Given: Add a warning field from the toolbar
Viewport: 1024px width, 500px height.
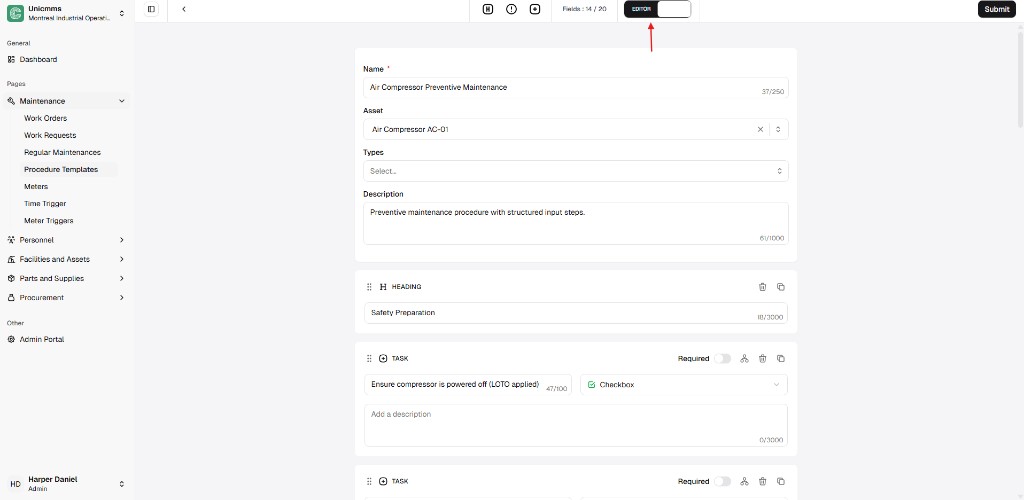Looking at the screenshot, I should tap(511, 9).
